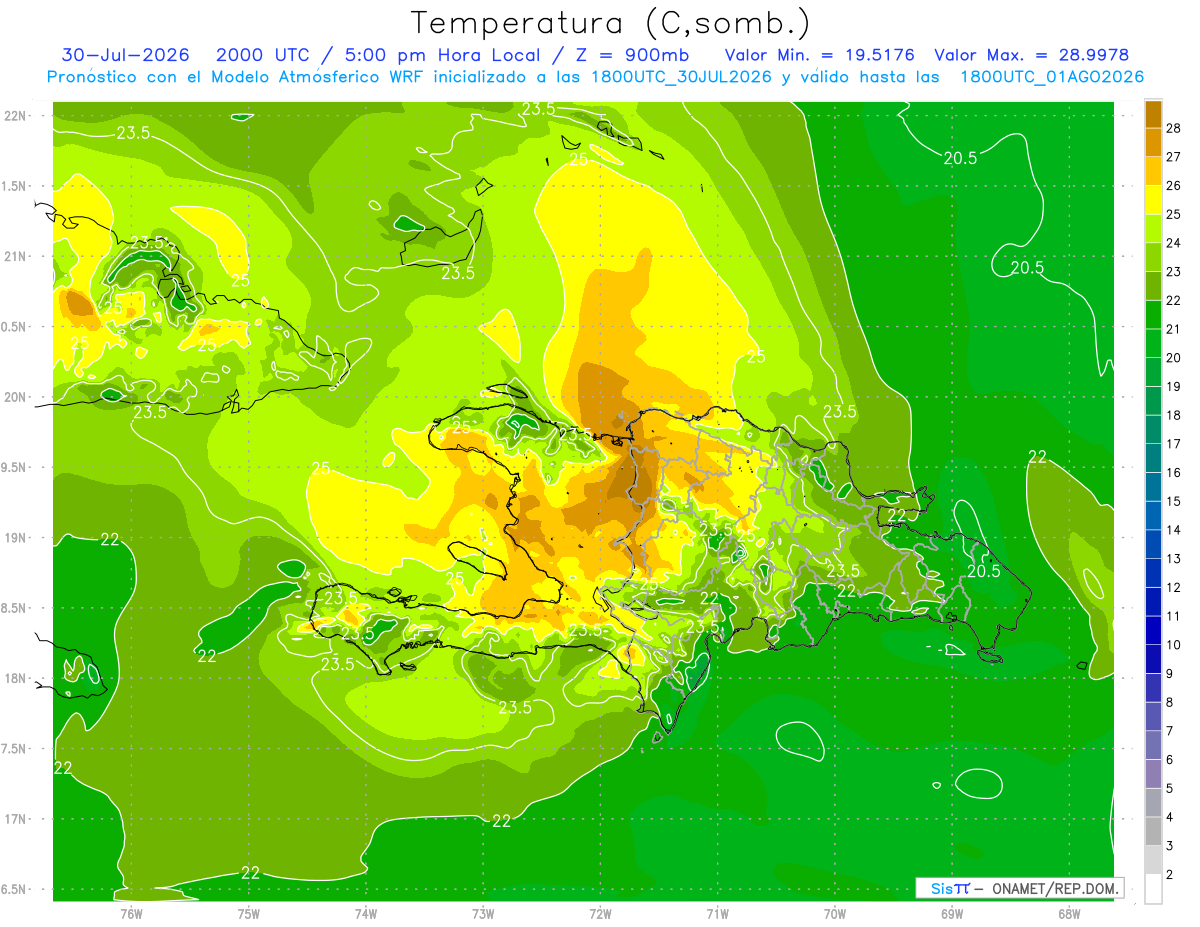This screenshot has height=927, width=1200.
Task: Click the legend swatch between 27 and 26
Action: [x=1153, y=171]
